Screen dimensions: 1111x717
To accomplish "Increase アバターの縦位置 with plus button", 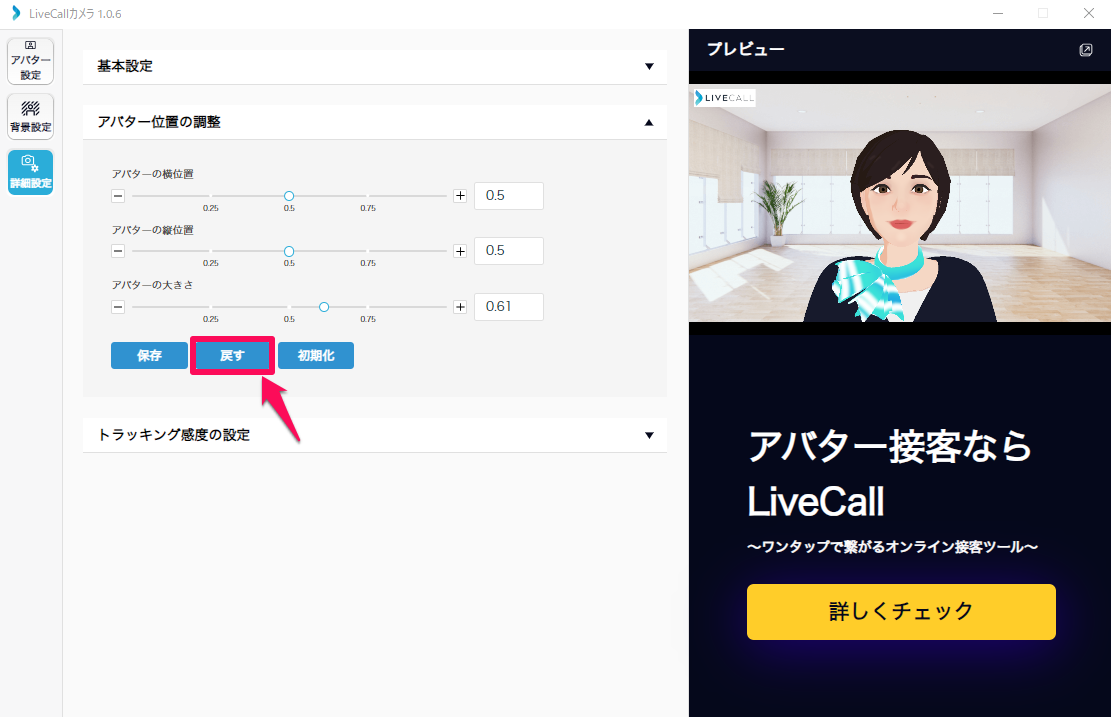I will point(461,251).
